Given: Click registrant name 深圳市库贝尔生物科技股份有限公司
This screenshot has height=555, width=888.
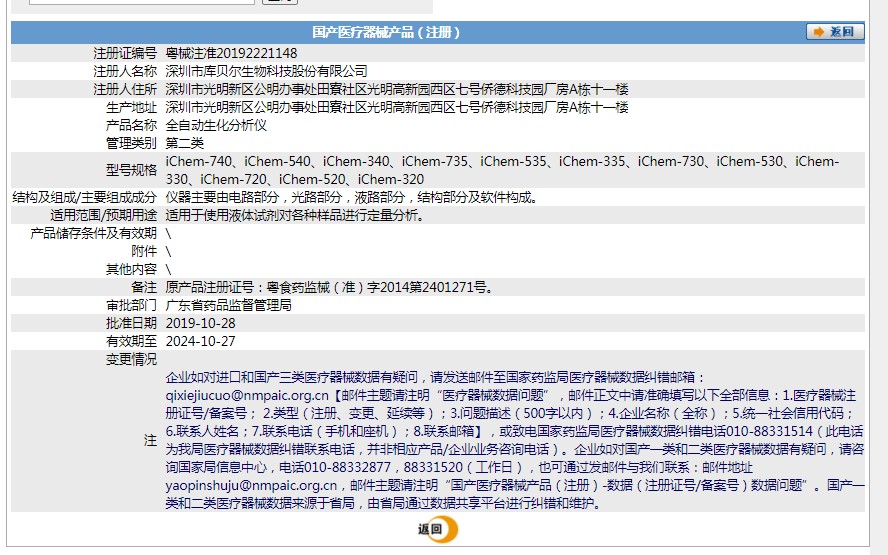Looking at the screenshot, I should 266,71.
